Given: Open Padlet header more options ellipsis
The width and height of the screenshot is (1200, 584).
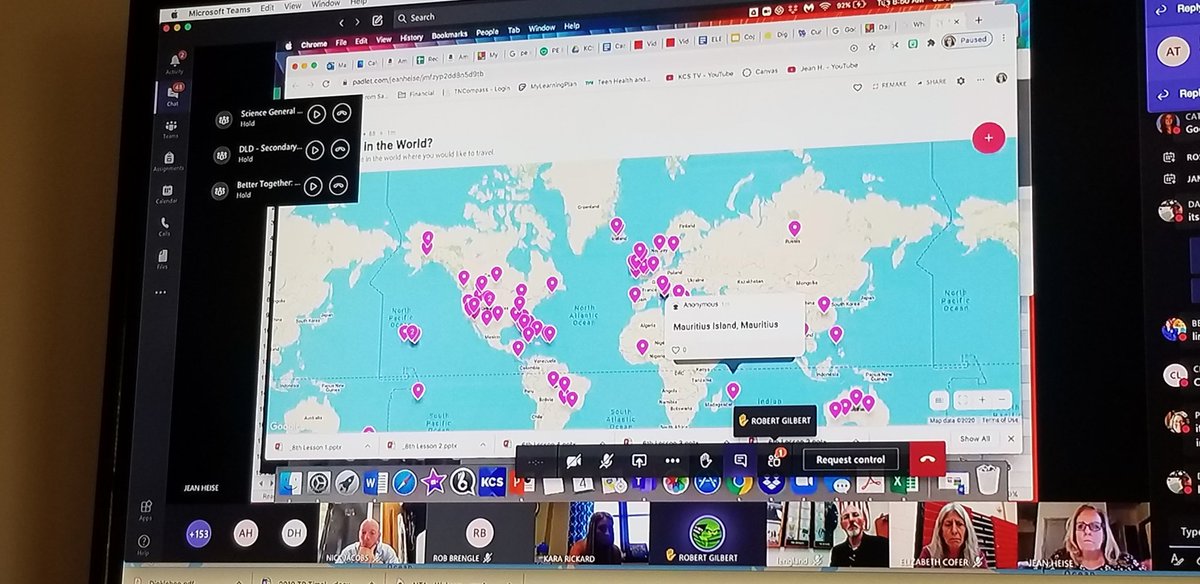Looking at the screenshot, I should pos(981,80).
